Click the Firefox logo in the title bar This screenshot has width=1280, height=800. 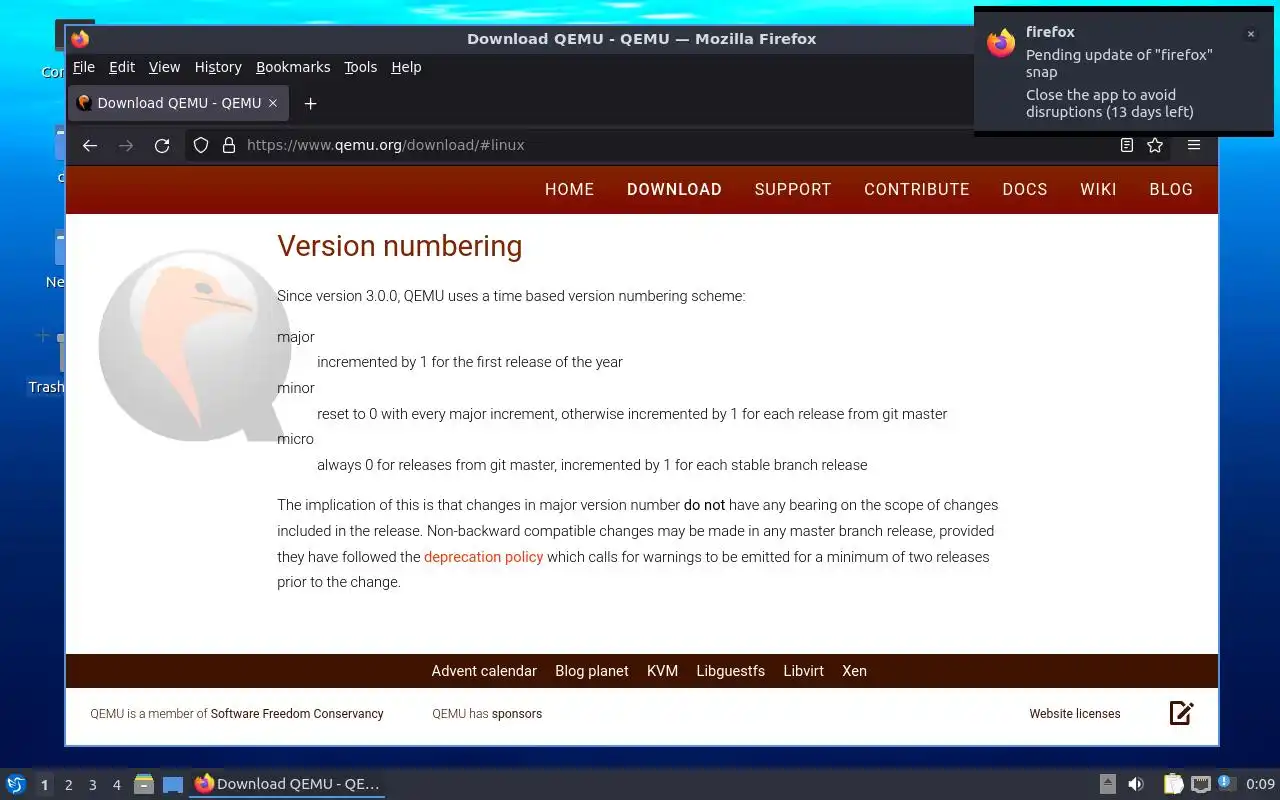[x=80, y=39]
